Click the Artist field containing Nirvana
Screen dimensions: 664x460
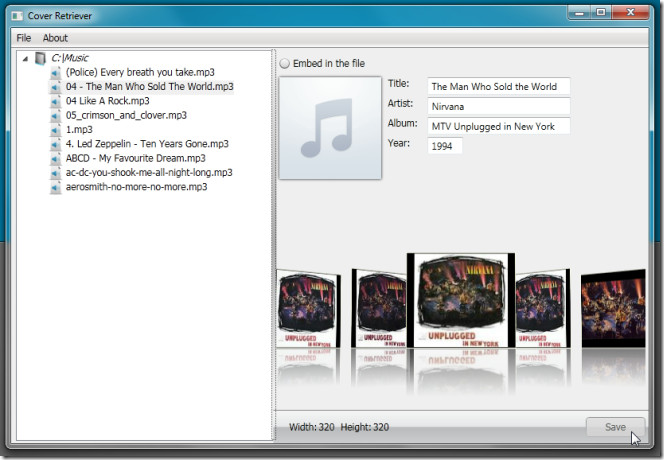click(498, 106)
